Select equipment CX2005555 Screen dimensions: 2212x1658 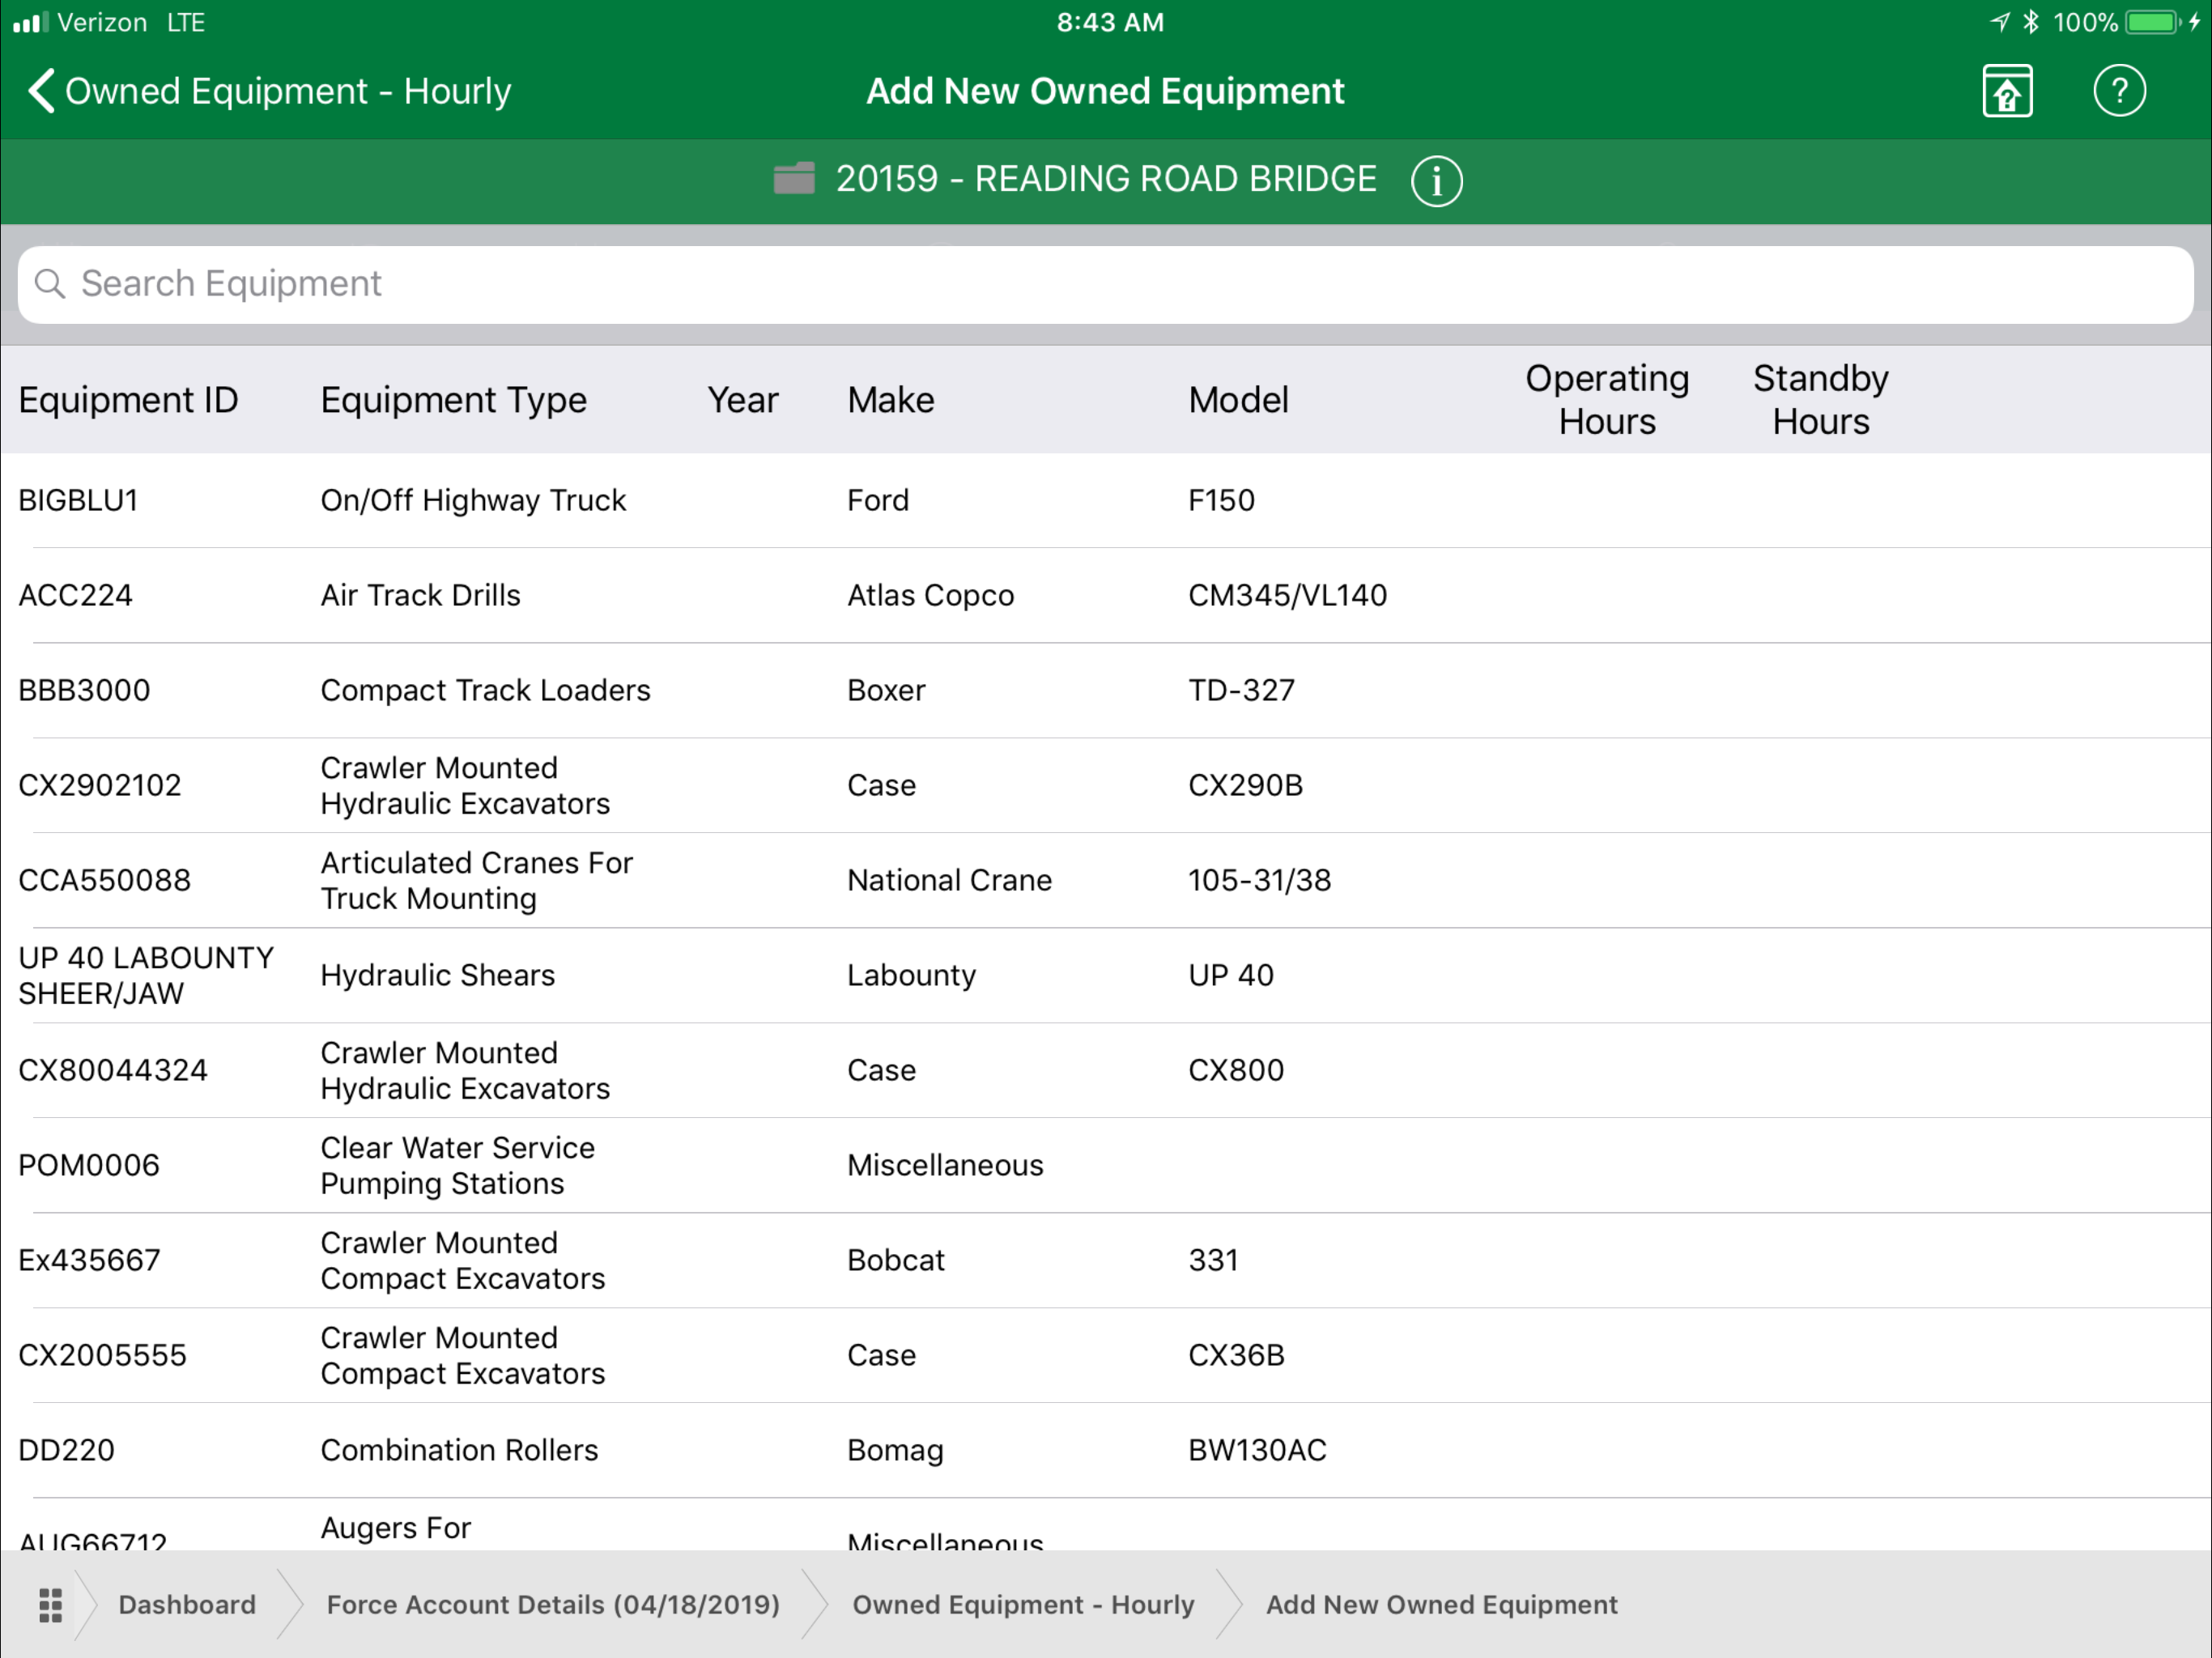1105,1355
